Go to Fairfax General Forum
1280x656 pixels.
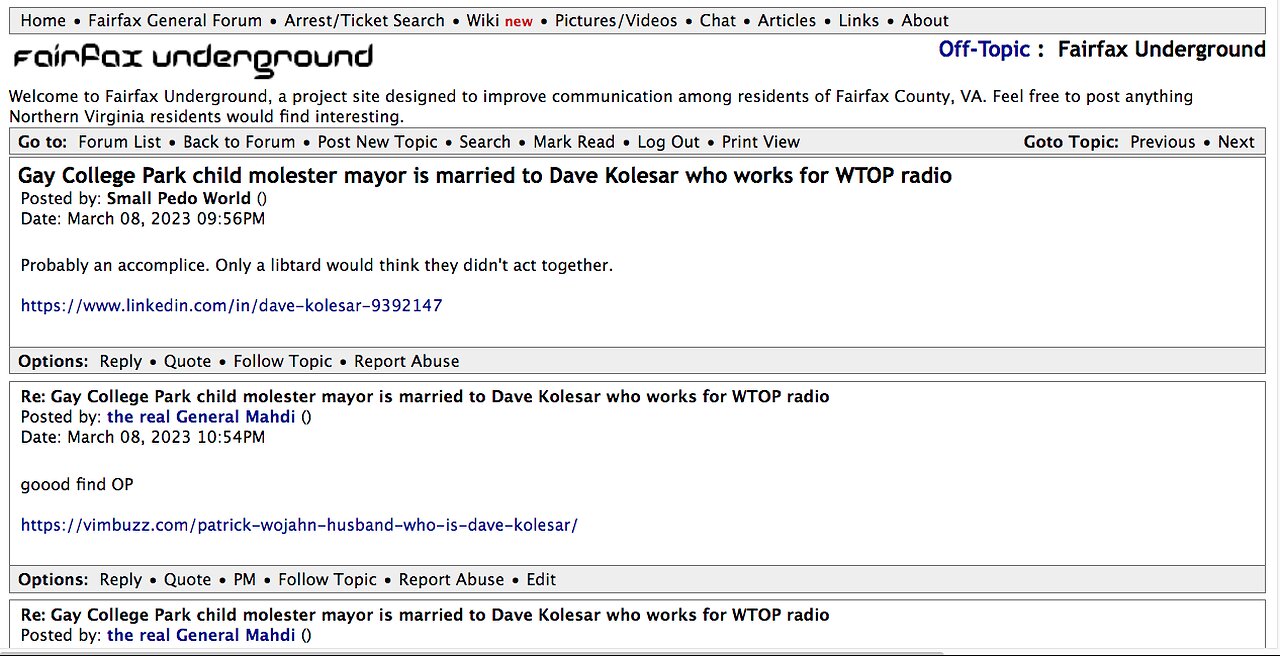tap(175, 20)
